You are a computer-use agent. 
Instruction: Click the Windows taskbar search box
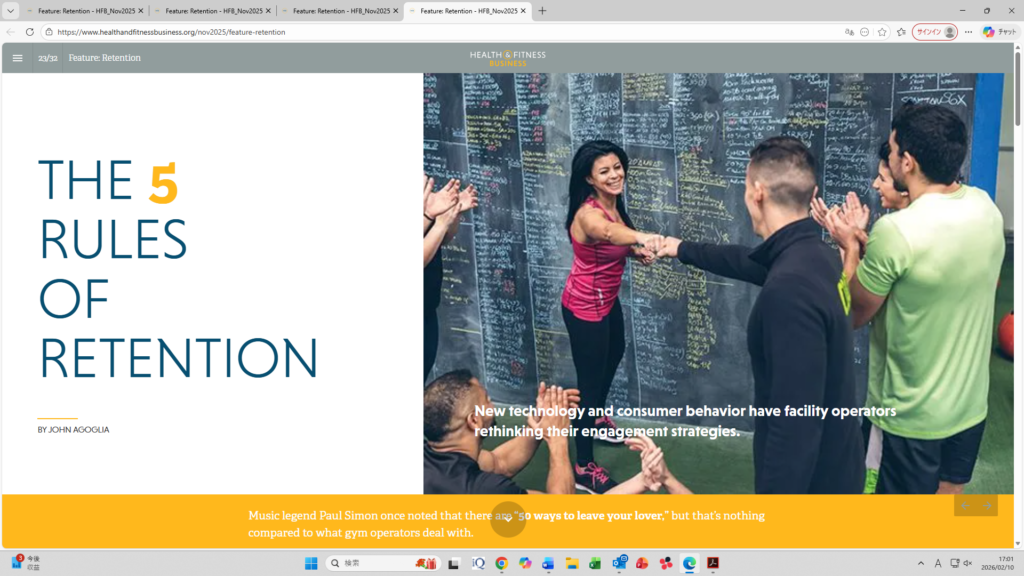[x=383, y=563]
